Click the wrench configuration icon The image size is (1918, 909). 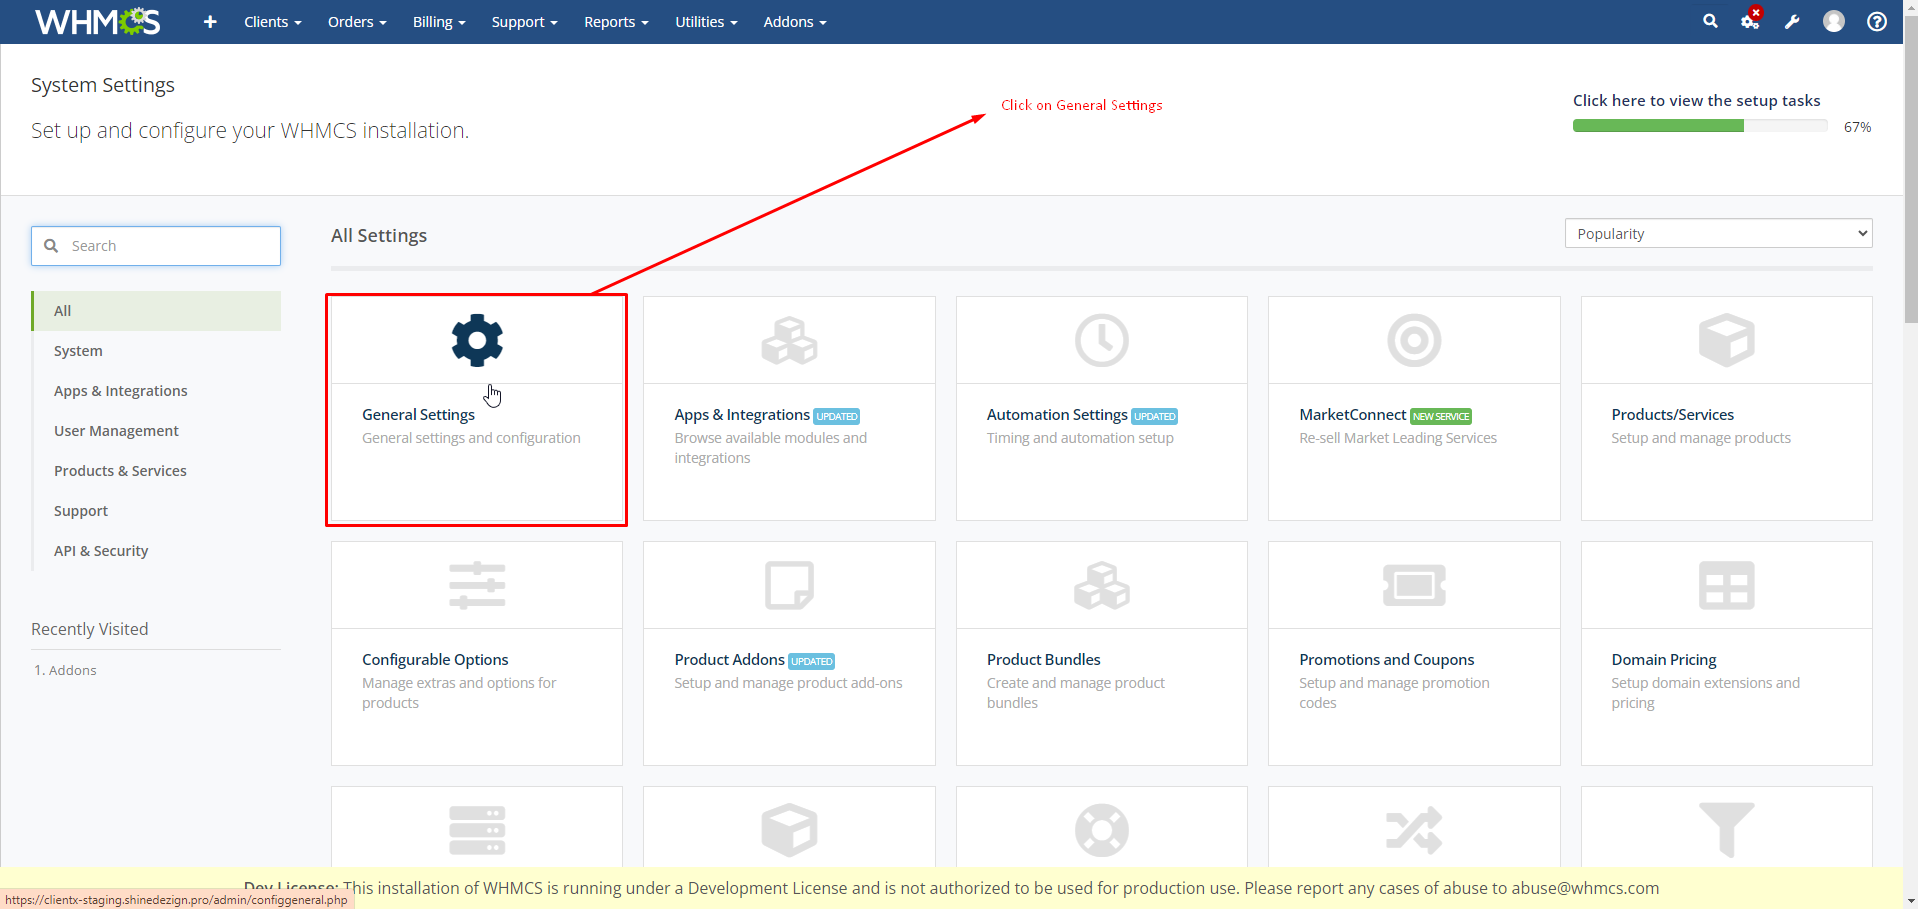[x=1792, y=22]
